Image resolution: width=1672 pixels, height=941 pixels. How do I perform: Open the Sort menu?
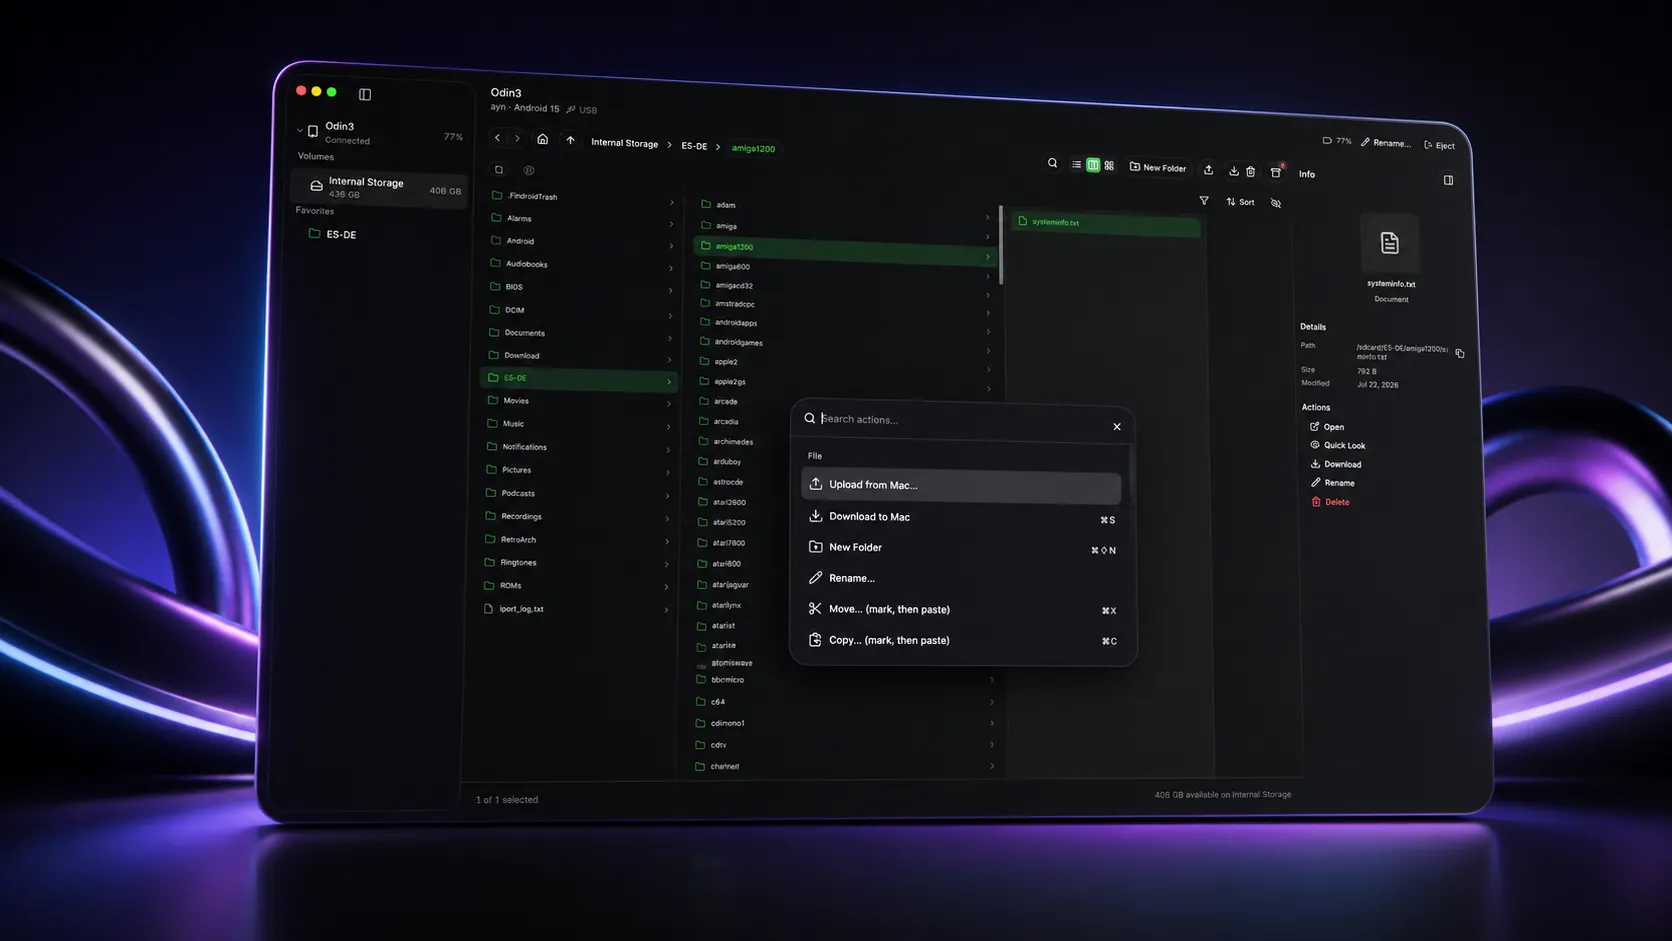click(1240, 202)
